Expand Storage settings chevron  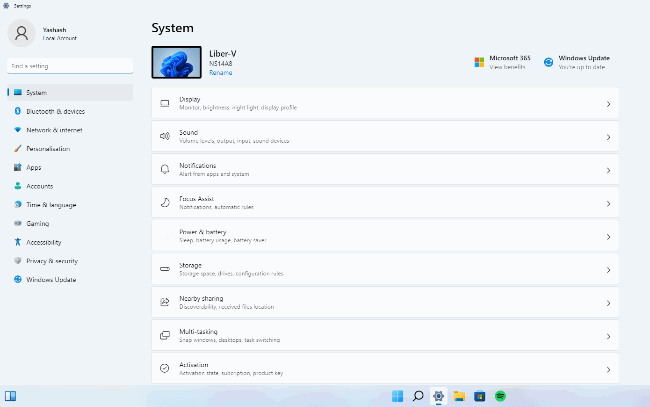608,270
